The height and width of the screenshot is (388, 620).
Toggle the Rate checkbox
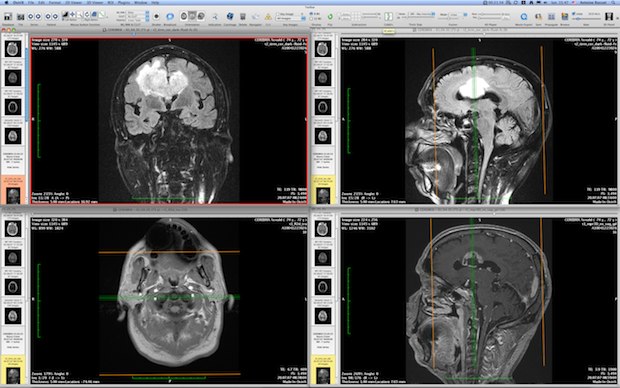(573, 14)
